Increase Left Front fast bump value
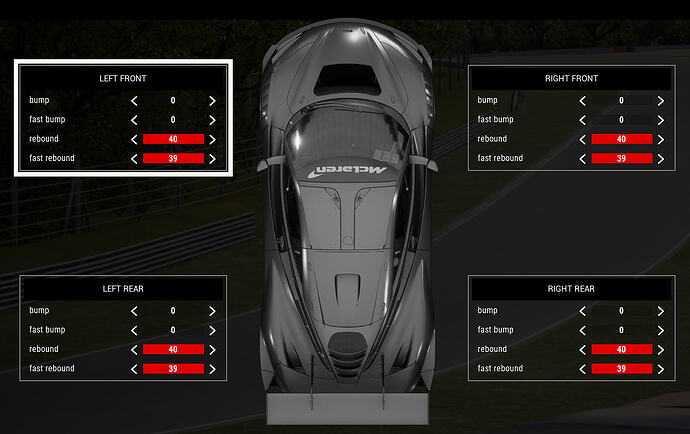 coord(213,120)
